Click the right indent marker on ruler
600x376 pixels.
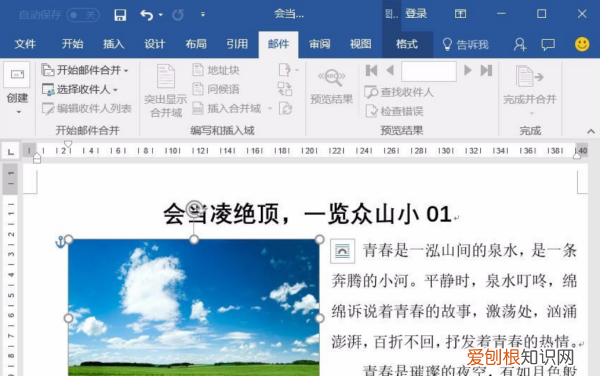(x=577, y=155)
